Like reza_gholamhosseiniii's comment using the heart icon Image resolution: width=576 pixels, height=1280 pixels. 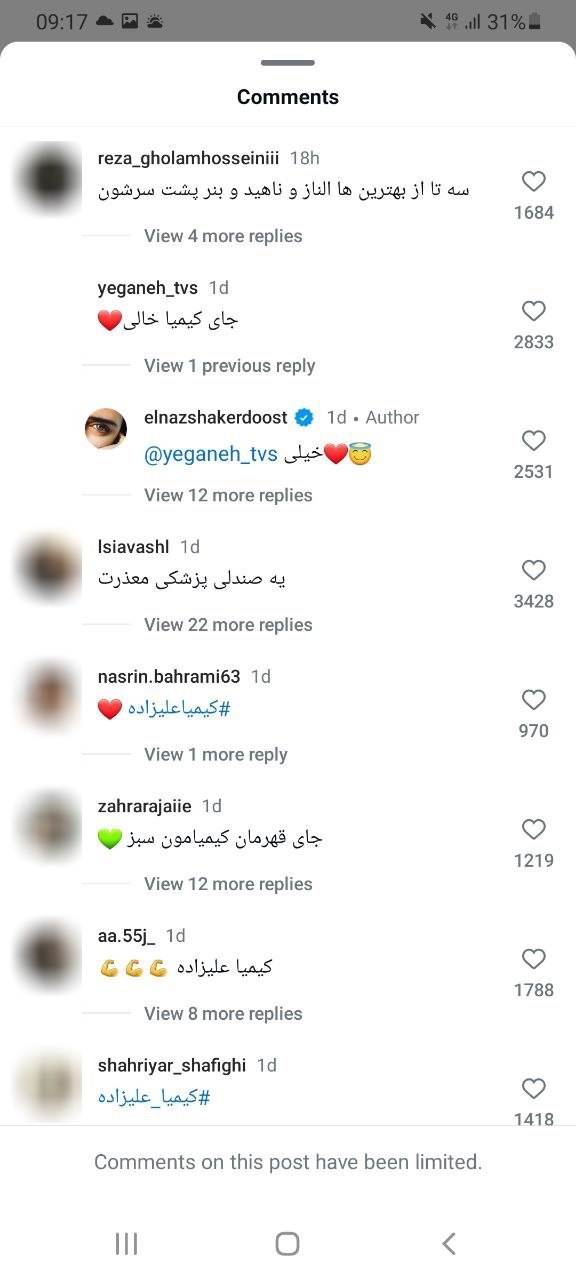(533, 181)
